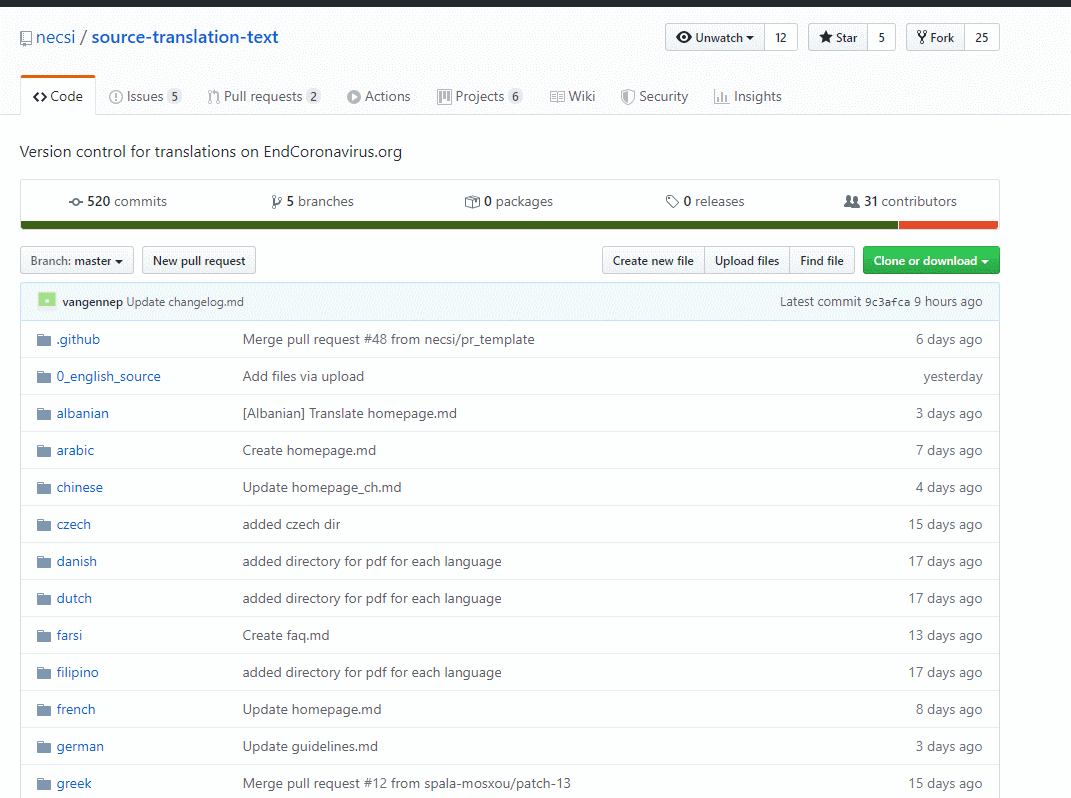Open commit '[Albanian] Translate homepage.md'
Screen dimensions: 1071x798
pyautogui.click(x=350, y=413)
